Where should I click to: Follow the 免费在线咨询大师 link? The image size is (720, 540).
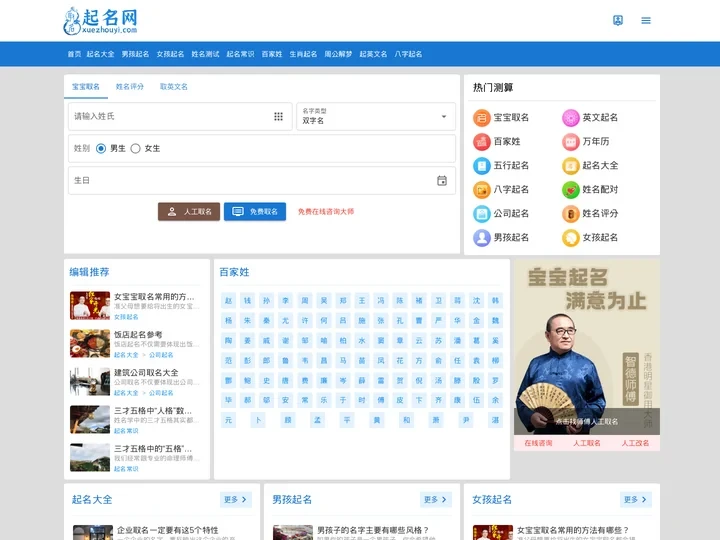pyautogui.click(x=326, y=212)
